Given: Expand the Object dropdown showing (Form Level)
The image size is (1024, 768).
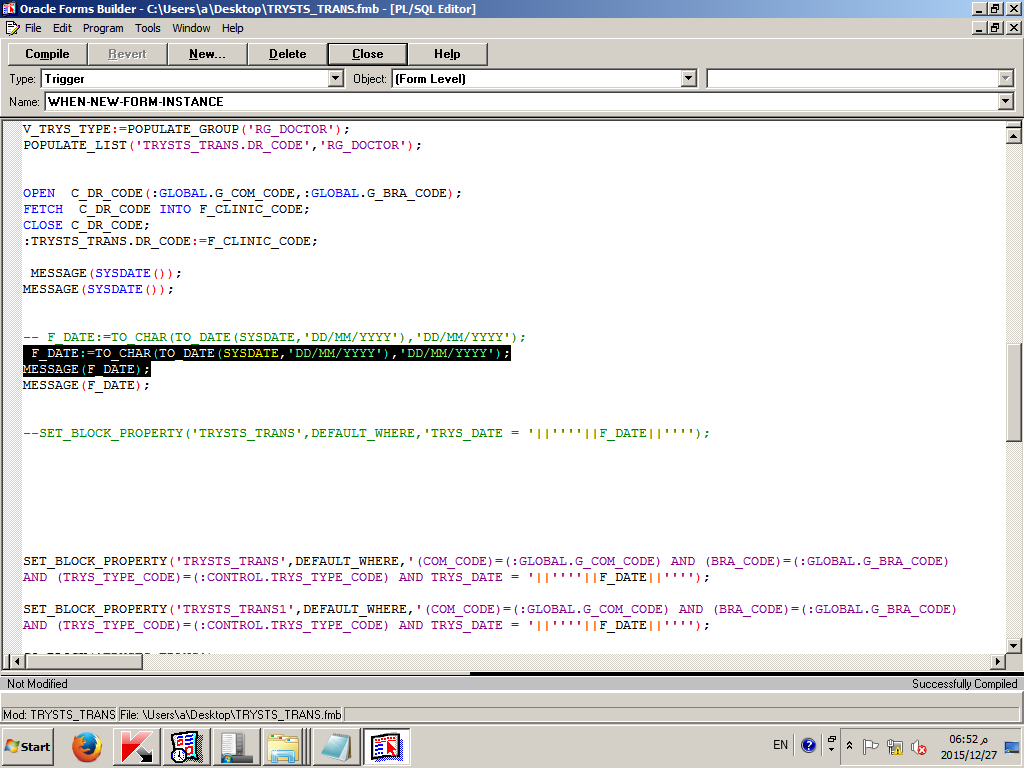Looking at the screenshot, I should [x=688, y=79].
